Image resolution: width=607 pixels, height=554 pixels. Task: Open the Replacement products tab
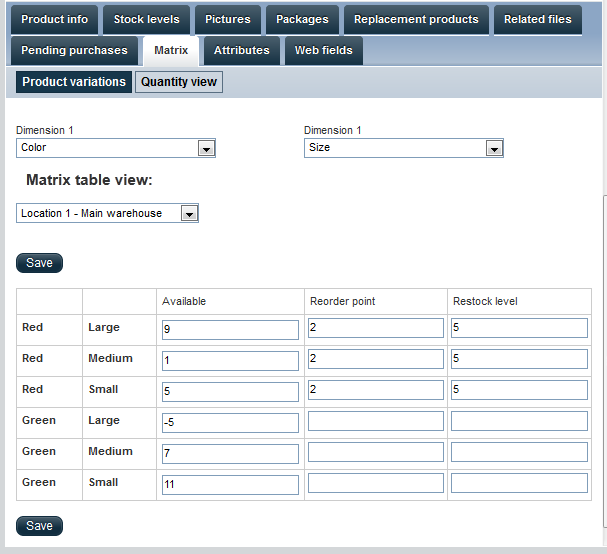[x=416, y=20]
